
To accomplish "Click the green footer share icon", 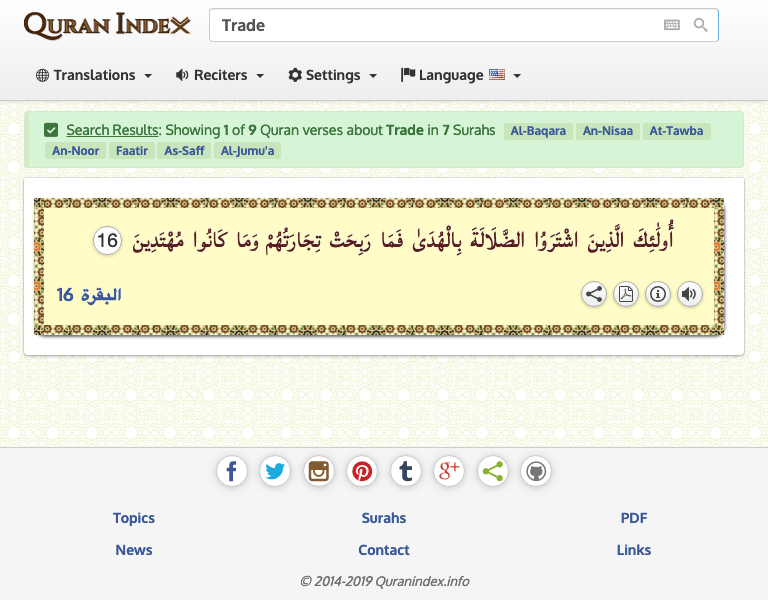I will pos(492,471).
